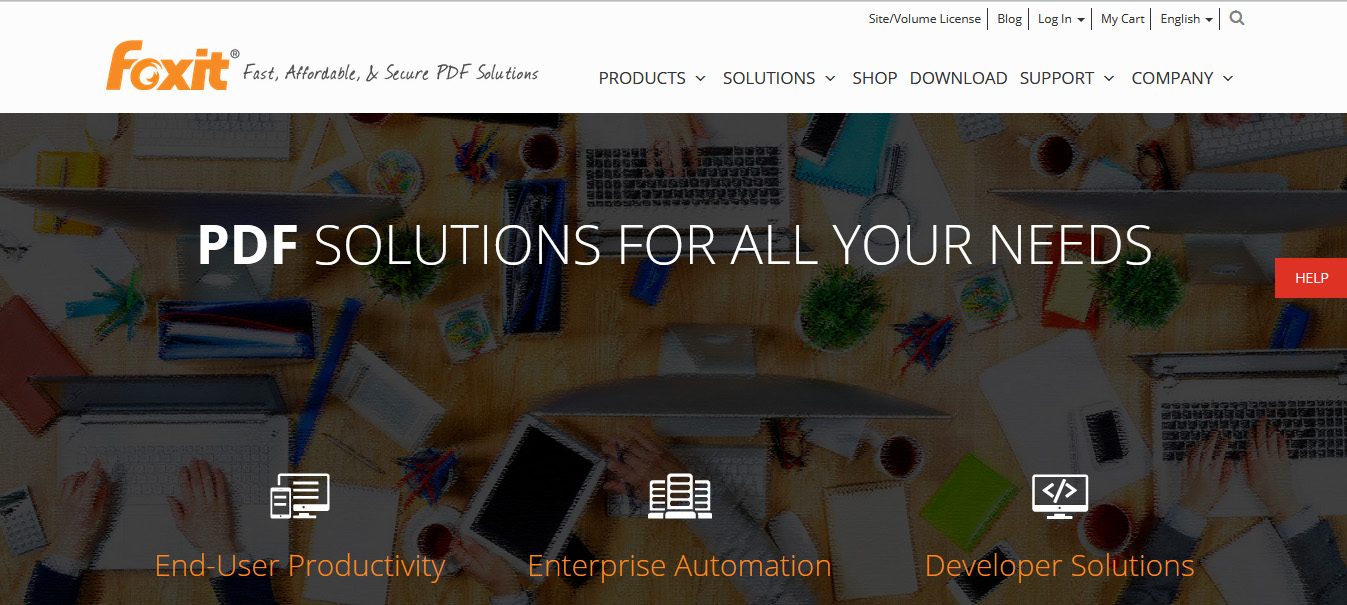
Task: Open the COMPANY dropdown menu
Action: (x=1182, y=78)
